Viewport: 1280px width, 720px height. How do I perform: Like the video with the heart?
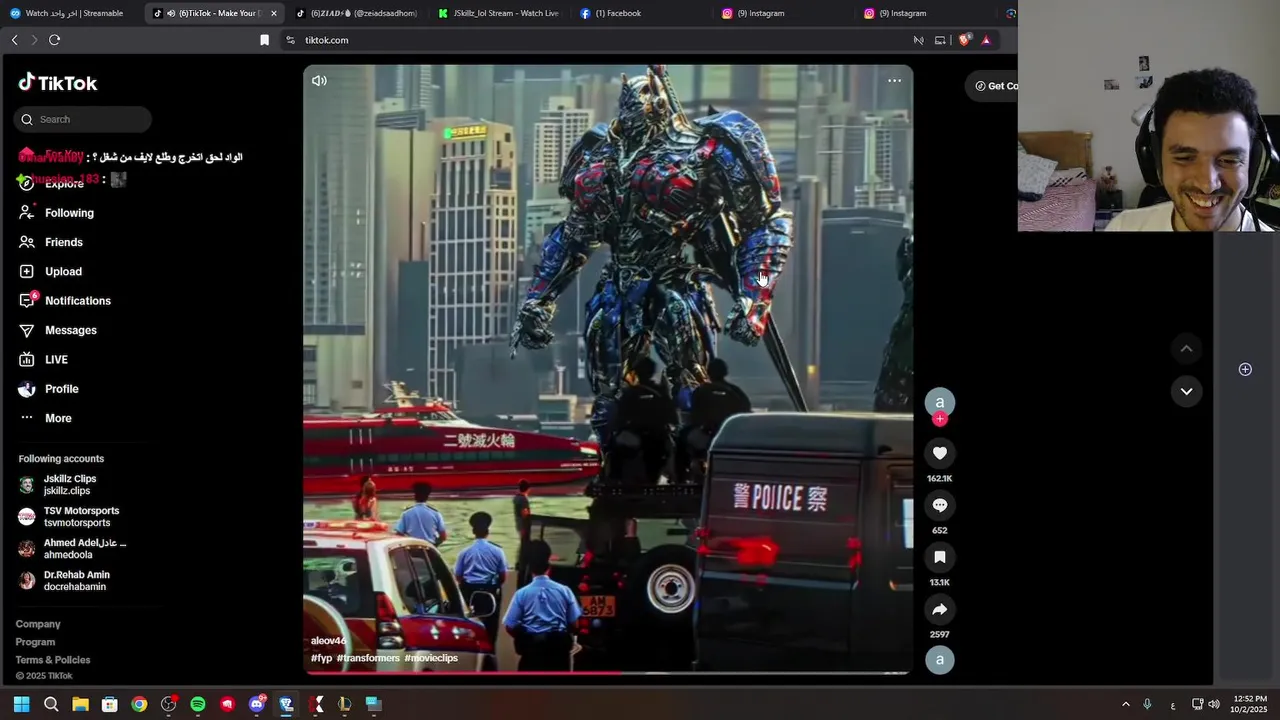coord(939,453)
